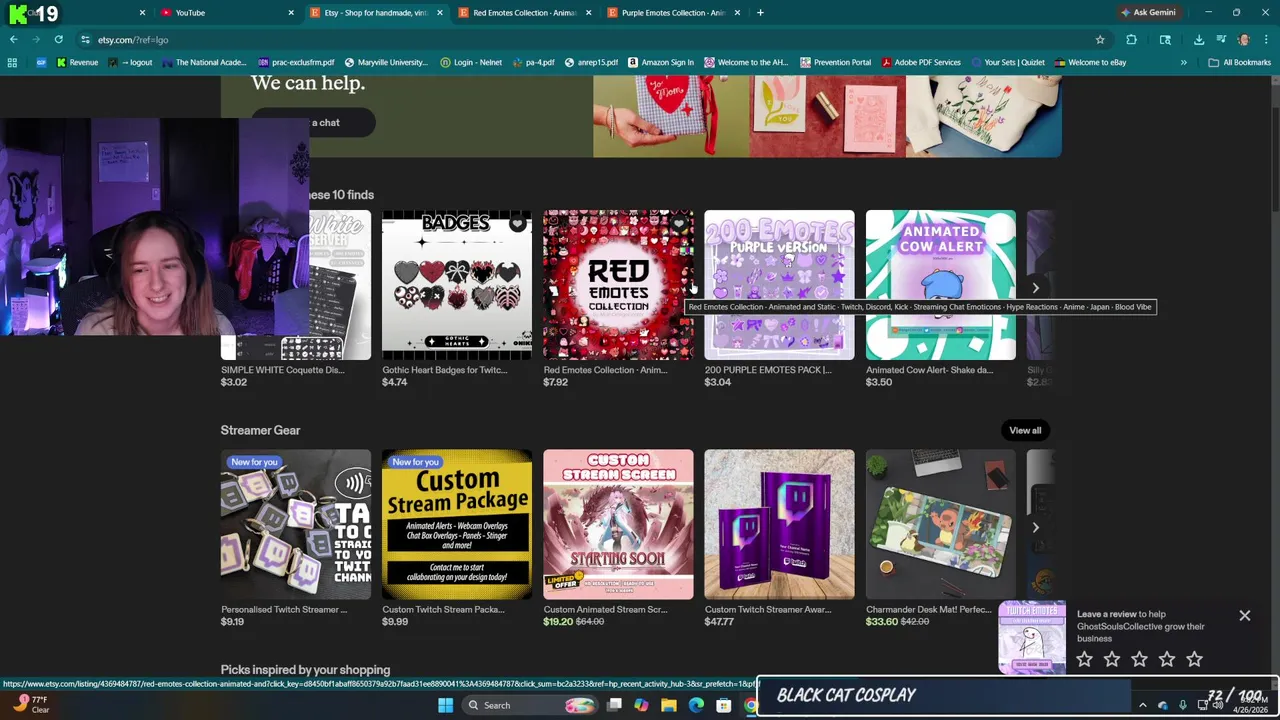Reload the Etsy page
This screenshot has height=720, width=1280.
pyautogui.click(x=58, y=40)
